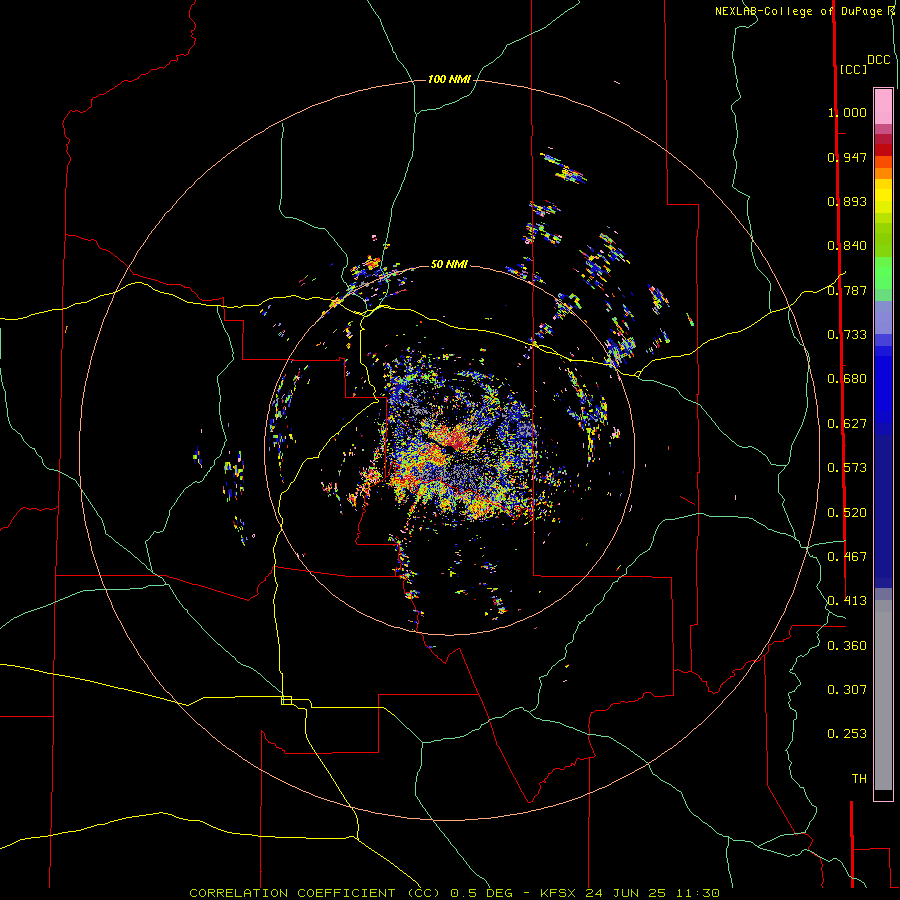900x900 pixels.
Task: Click the 0.627 color scale value
Action: click(847, 424)
